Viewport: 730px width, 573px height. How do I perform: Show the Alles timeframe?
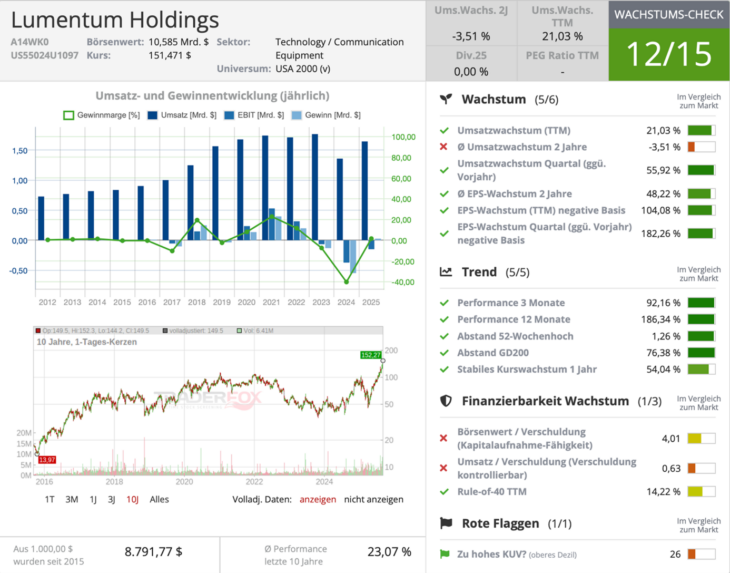point(159,499)
